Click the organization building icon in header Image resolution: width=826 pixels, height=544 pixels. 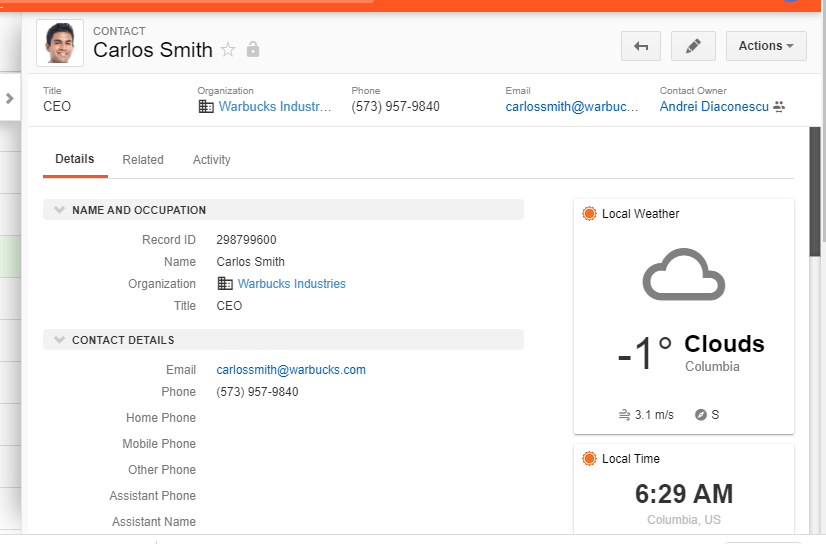click(x=206, y=106)
